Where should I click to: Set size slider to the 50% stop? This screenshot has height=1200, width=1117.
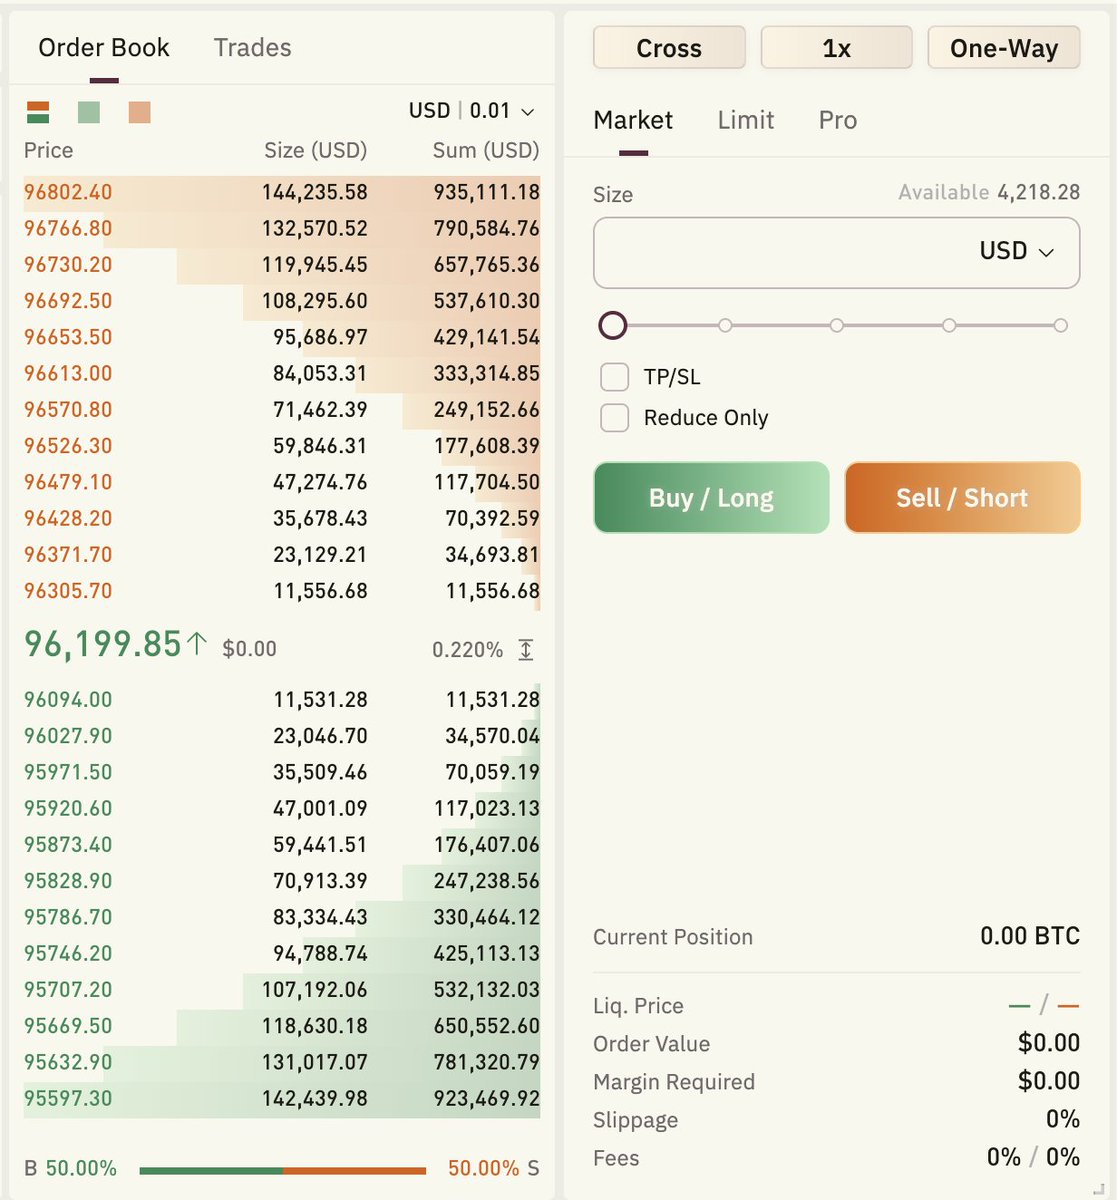coord(837,325)
